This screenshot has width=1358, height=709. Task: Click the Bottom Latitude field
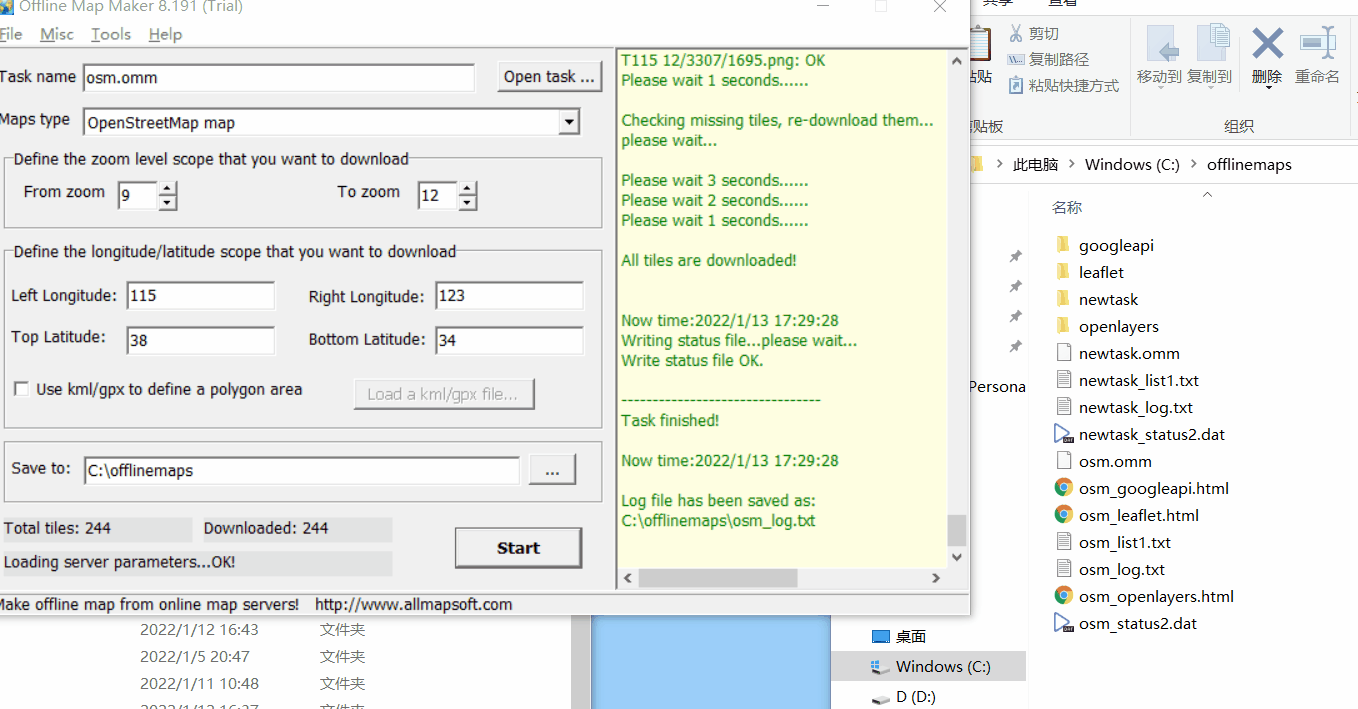point(509,340)
